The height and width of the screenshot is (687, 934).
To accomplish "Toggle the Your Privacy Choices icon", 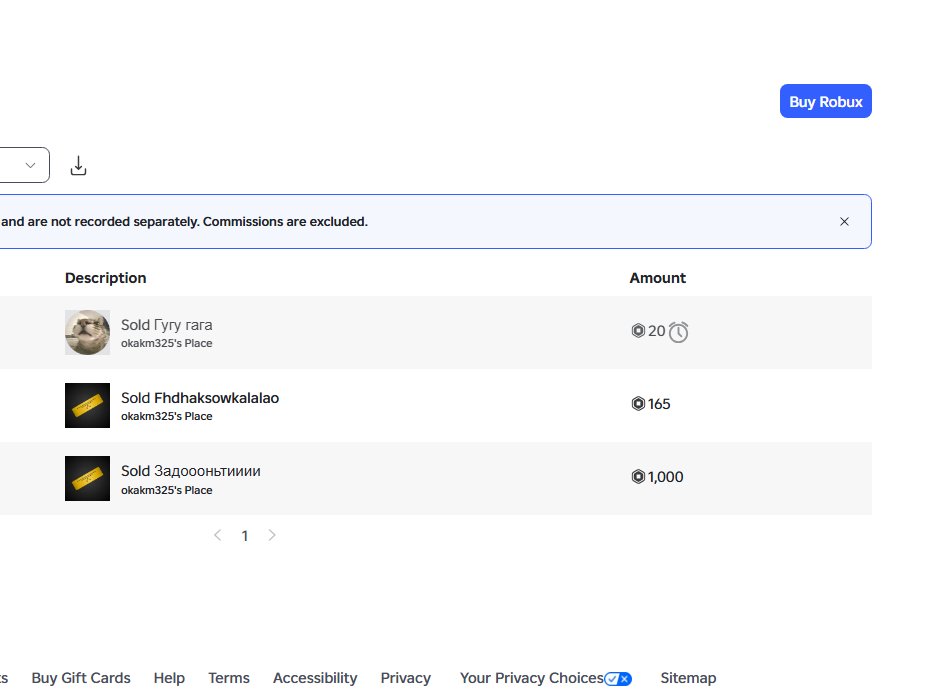I will point(618,679).
